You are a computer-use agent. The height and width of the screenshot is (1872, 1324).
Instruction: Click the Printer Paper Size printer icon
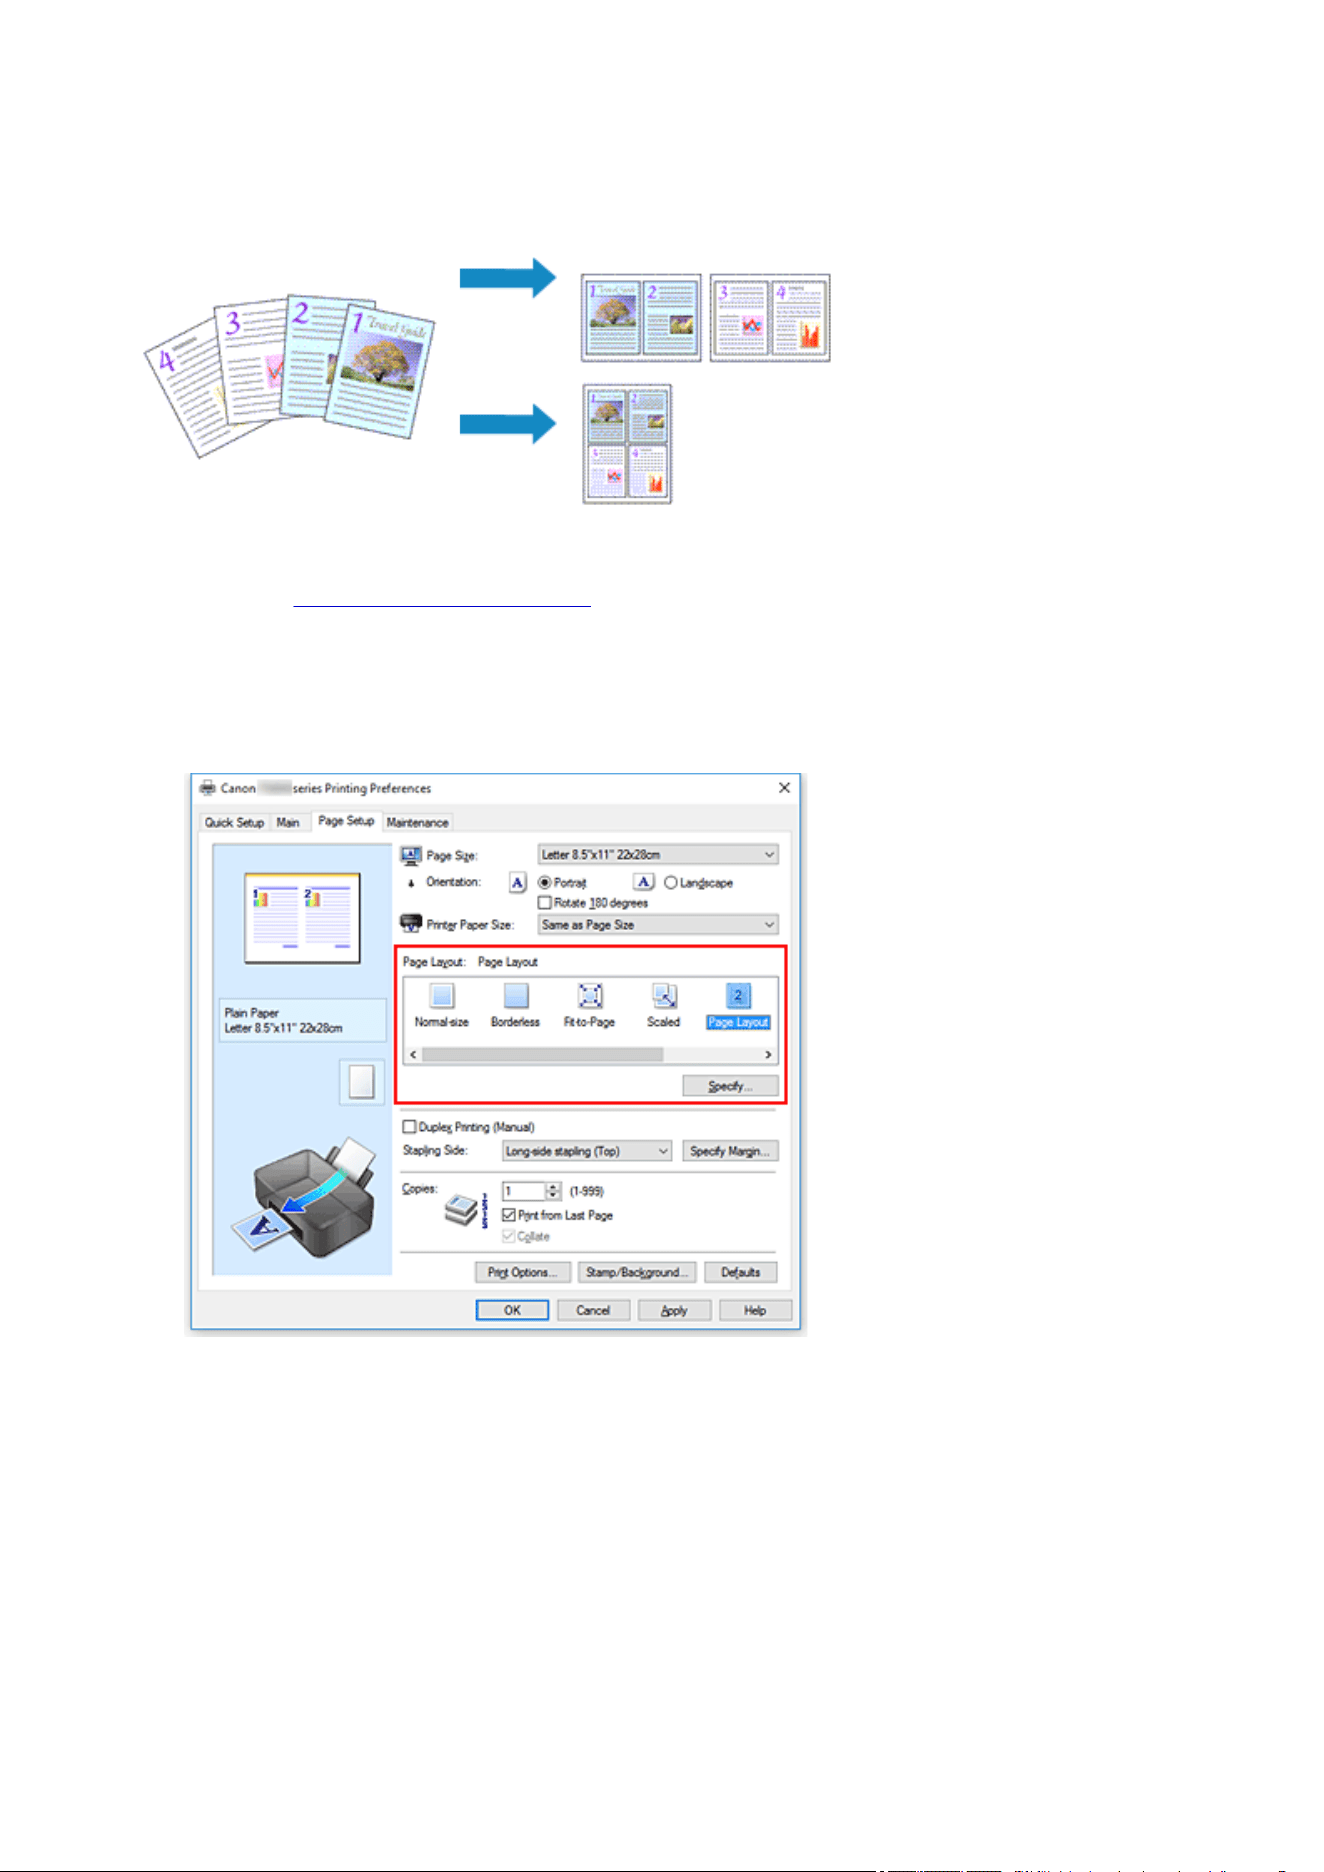411,923
